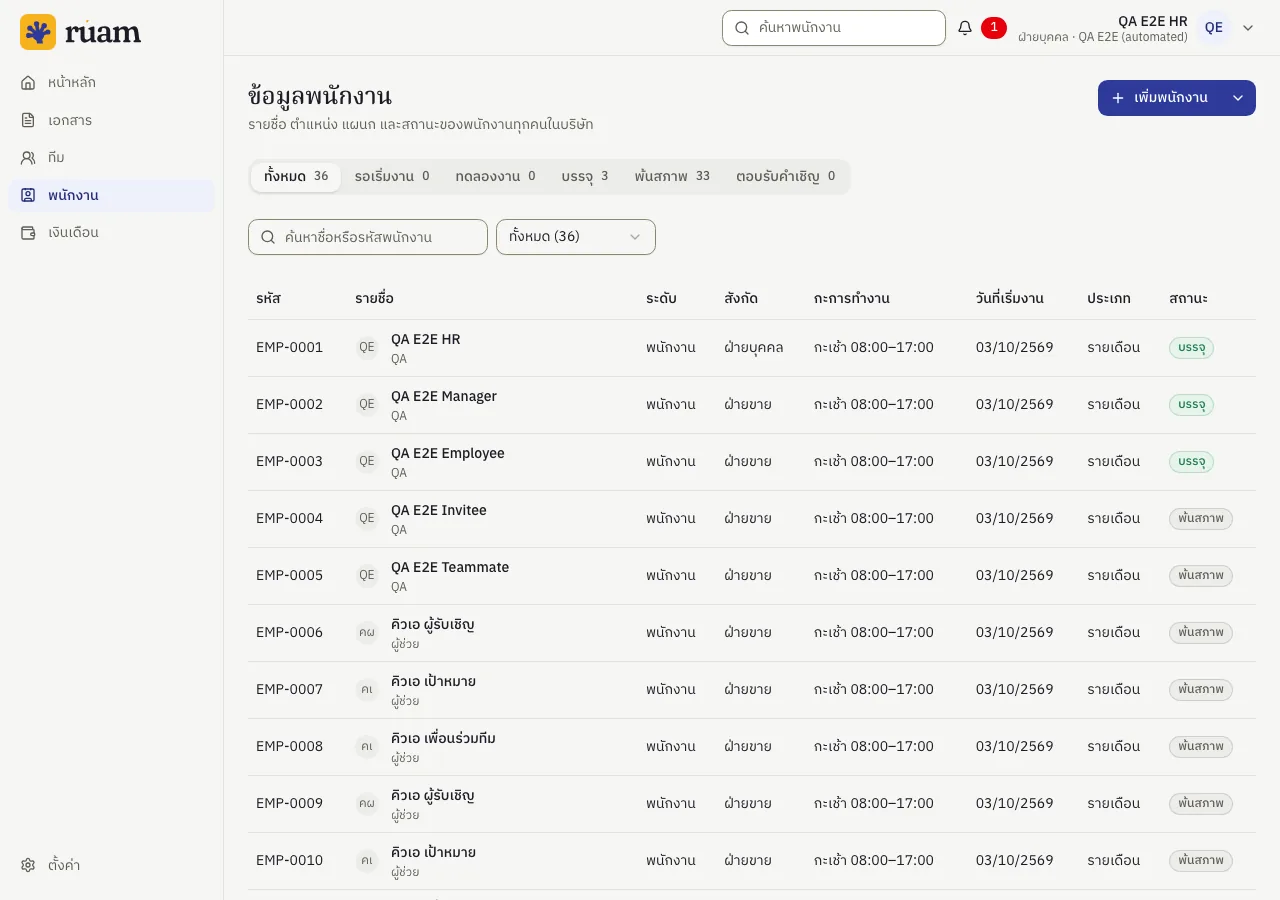1280x900 pixels.
Task: Open notifications bell icon
Action: [965, 28]
